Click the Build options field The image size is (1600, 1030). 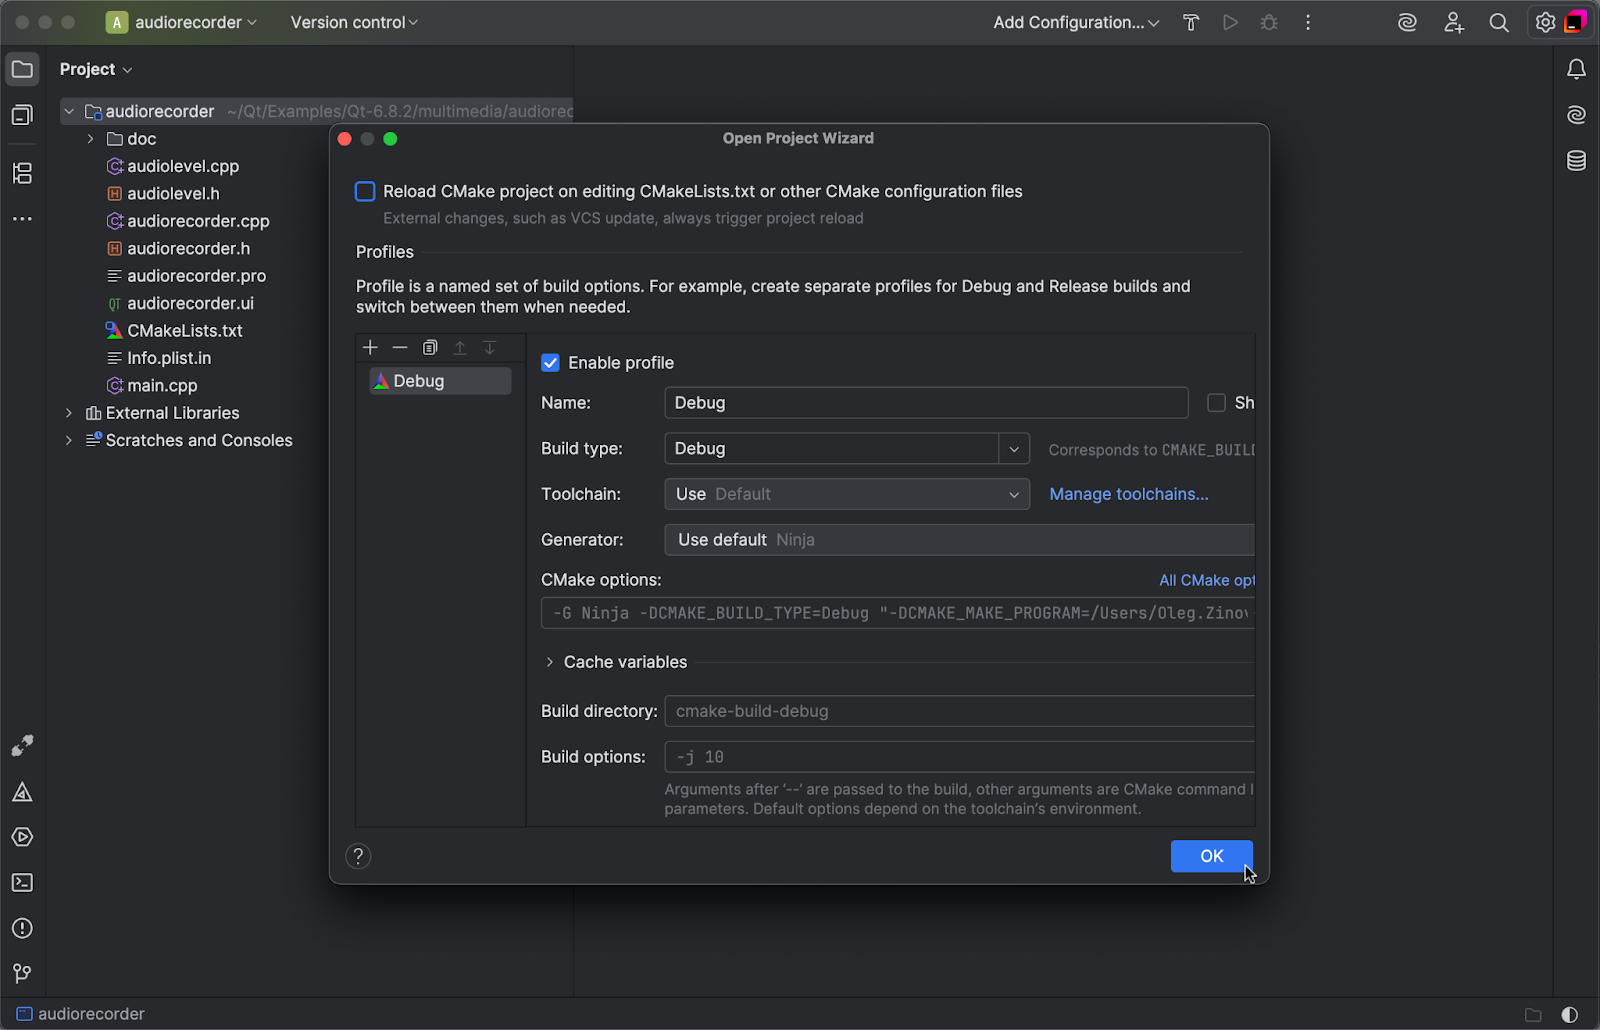(x=959, y=757)
